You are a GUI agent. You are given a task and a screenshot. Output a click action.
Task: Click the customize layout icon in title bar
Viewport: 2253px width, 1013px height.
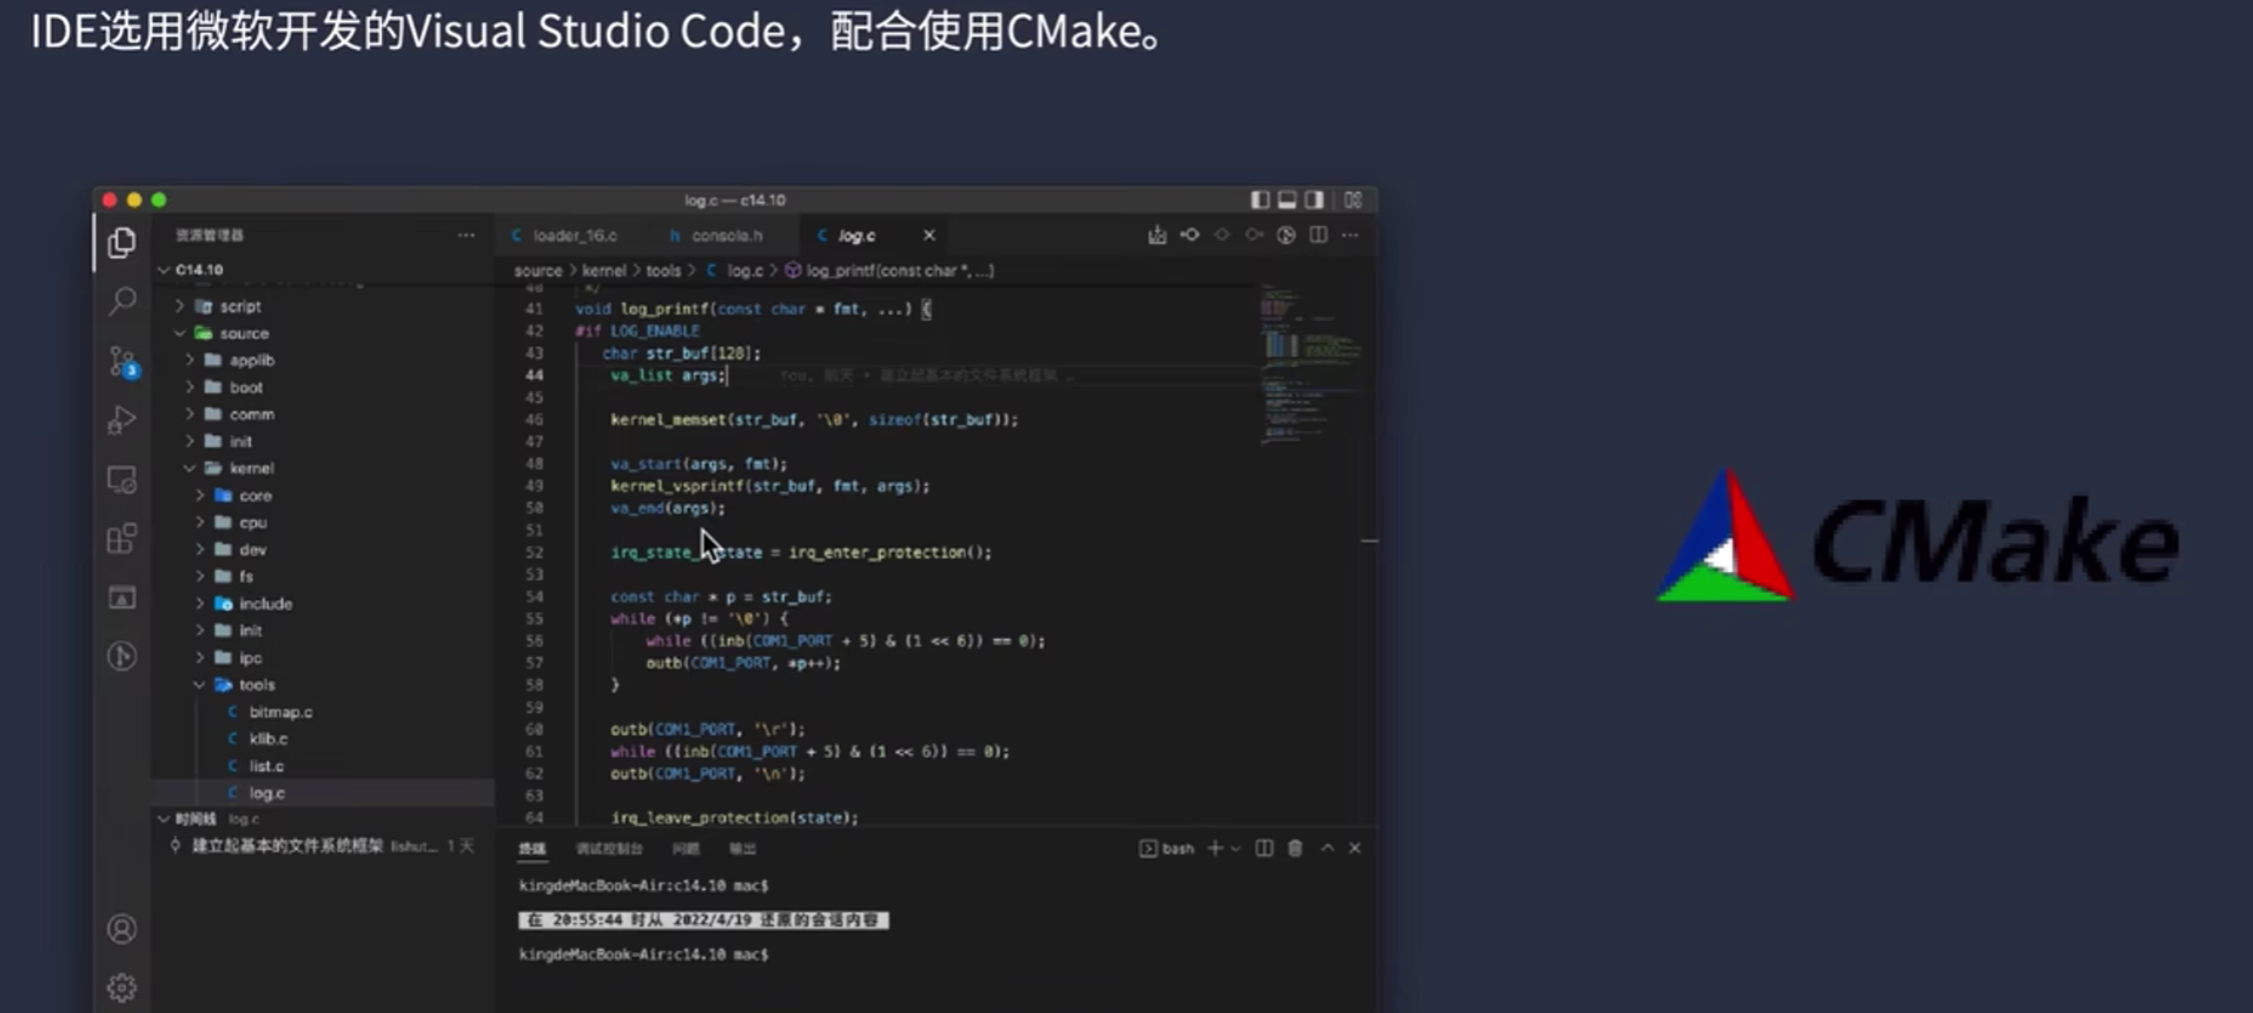pyautogui.click(x=1353, y=200)
